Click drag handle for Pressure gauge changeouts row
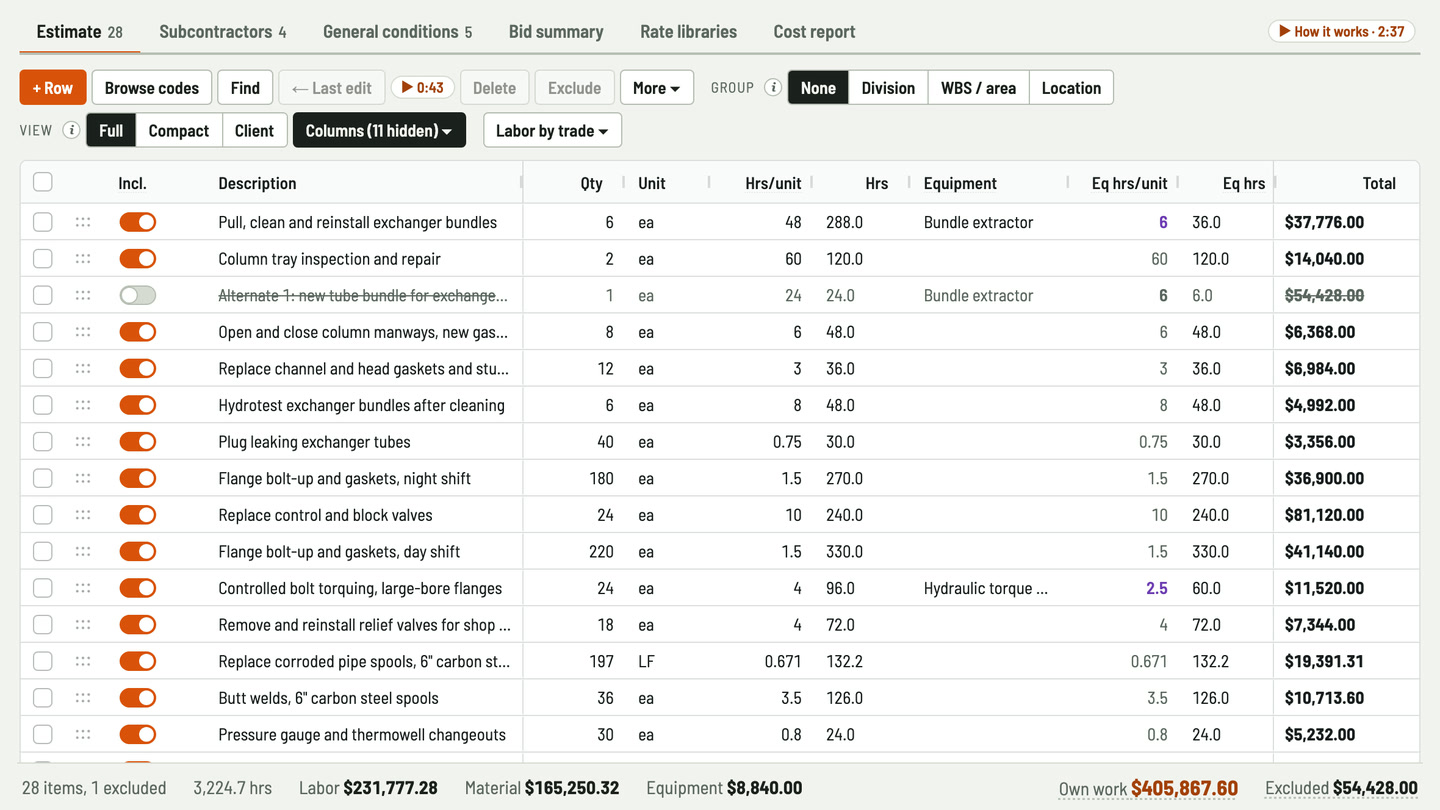 pyautogui.click(x=83, y=735)
